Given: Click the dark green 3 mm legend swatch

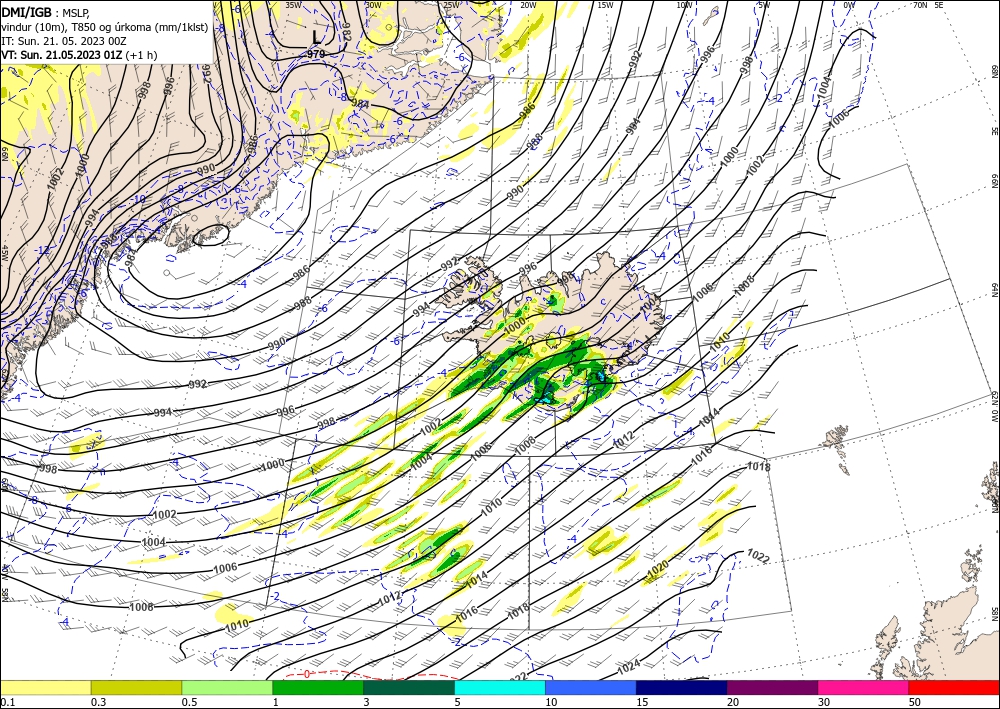Looking at the screenshot, I should [409, 687].
